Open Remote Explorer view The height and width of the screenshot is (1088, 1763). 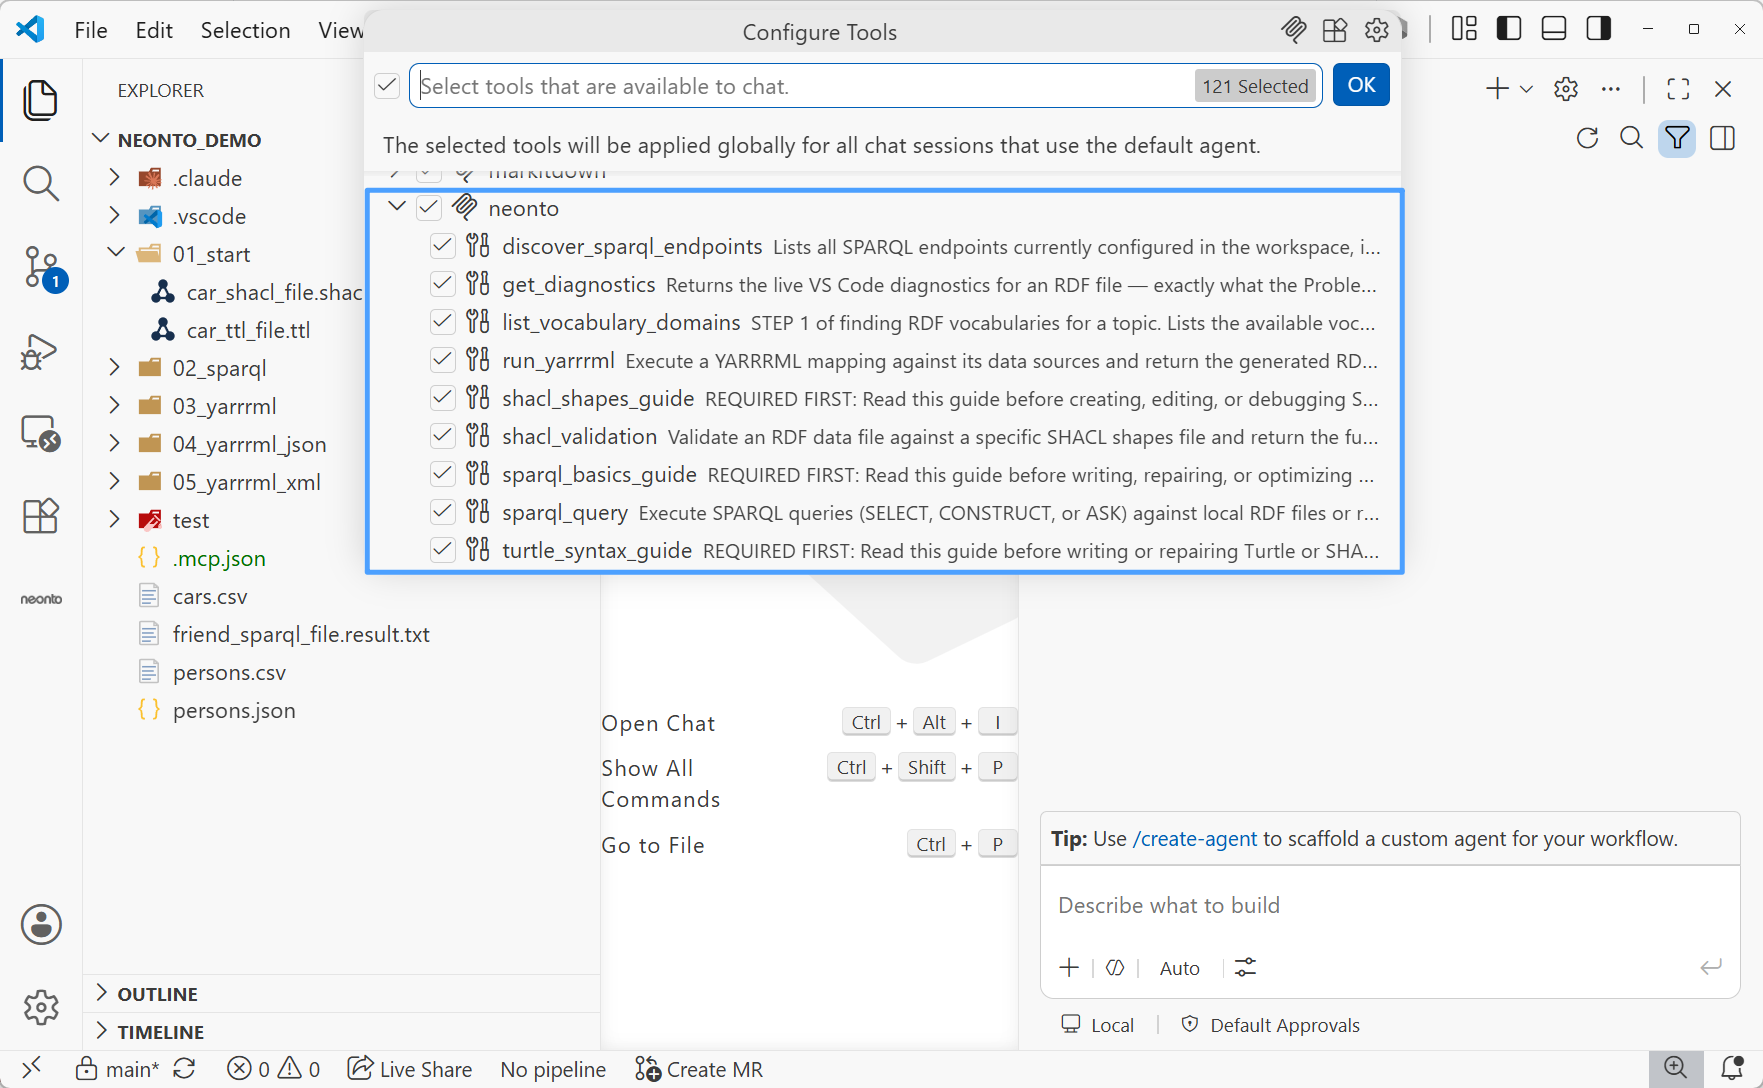click(41, 434)
